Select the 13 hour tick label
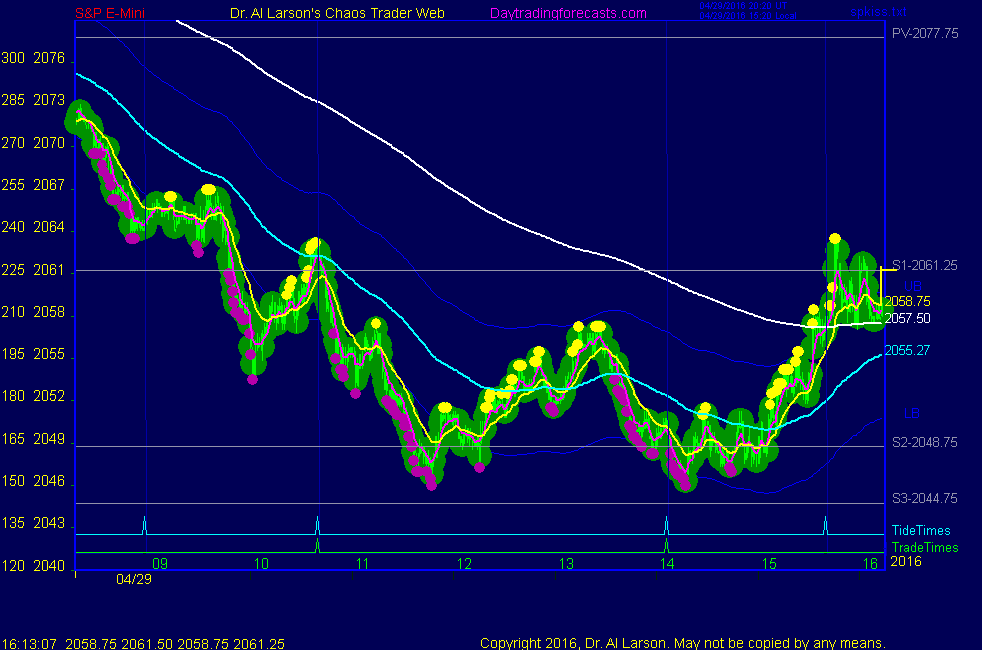The width and height of the screenshot is (982, 650). click(x=566, y=564)
